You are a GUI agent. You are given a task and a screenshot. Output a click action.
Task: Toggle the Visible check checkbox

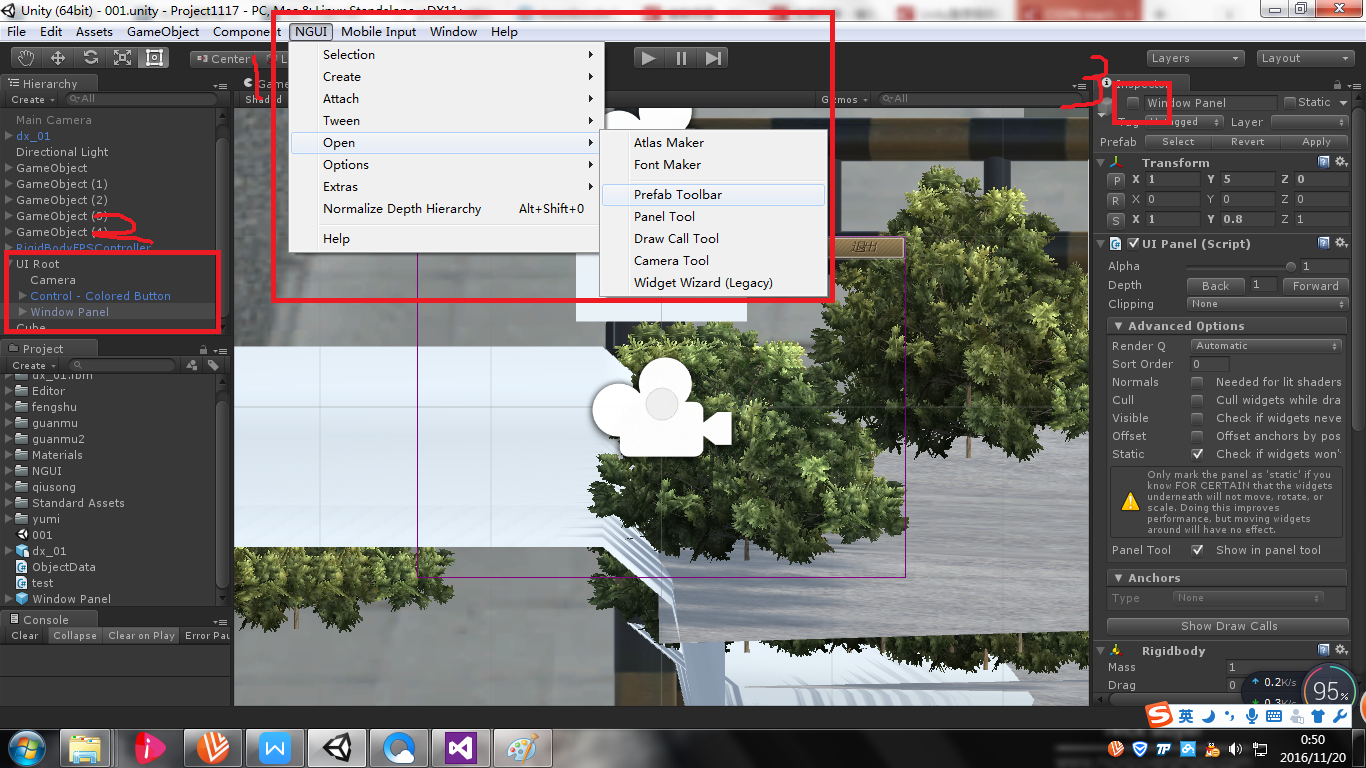(x=1197, y=418)
